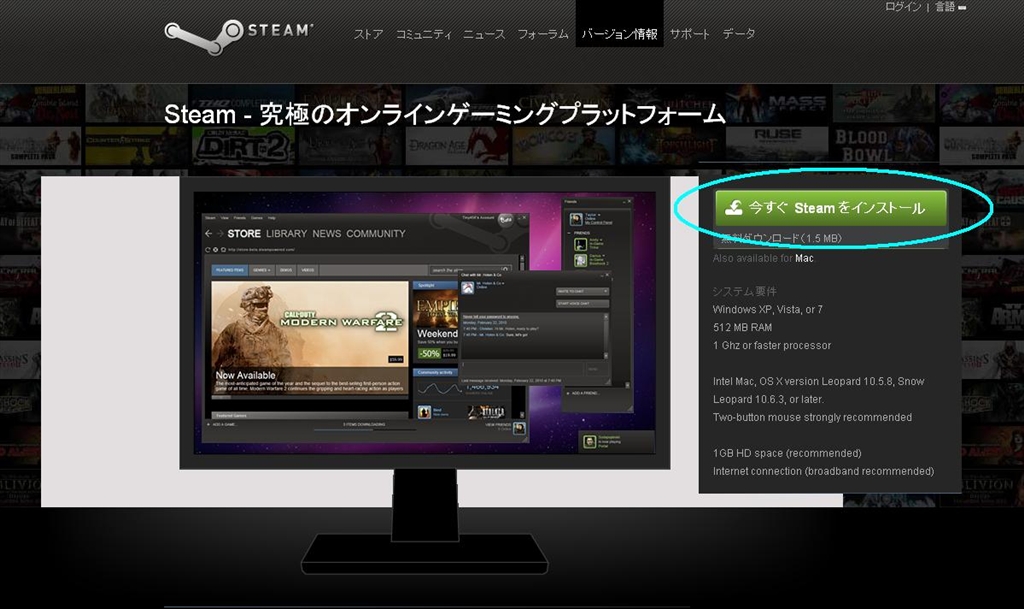
Task: Click the 今すぐ Steam をインストール button
Action: pos(831,208)
